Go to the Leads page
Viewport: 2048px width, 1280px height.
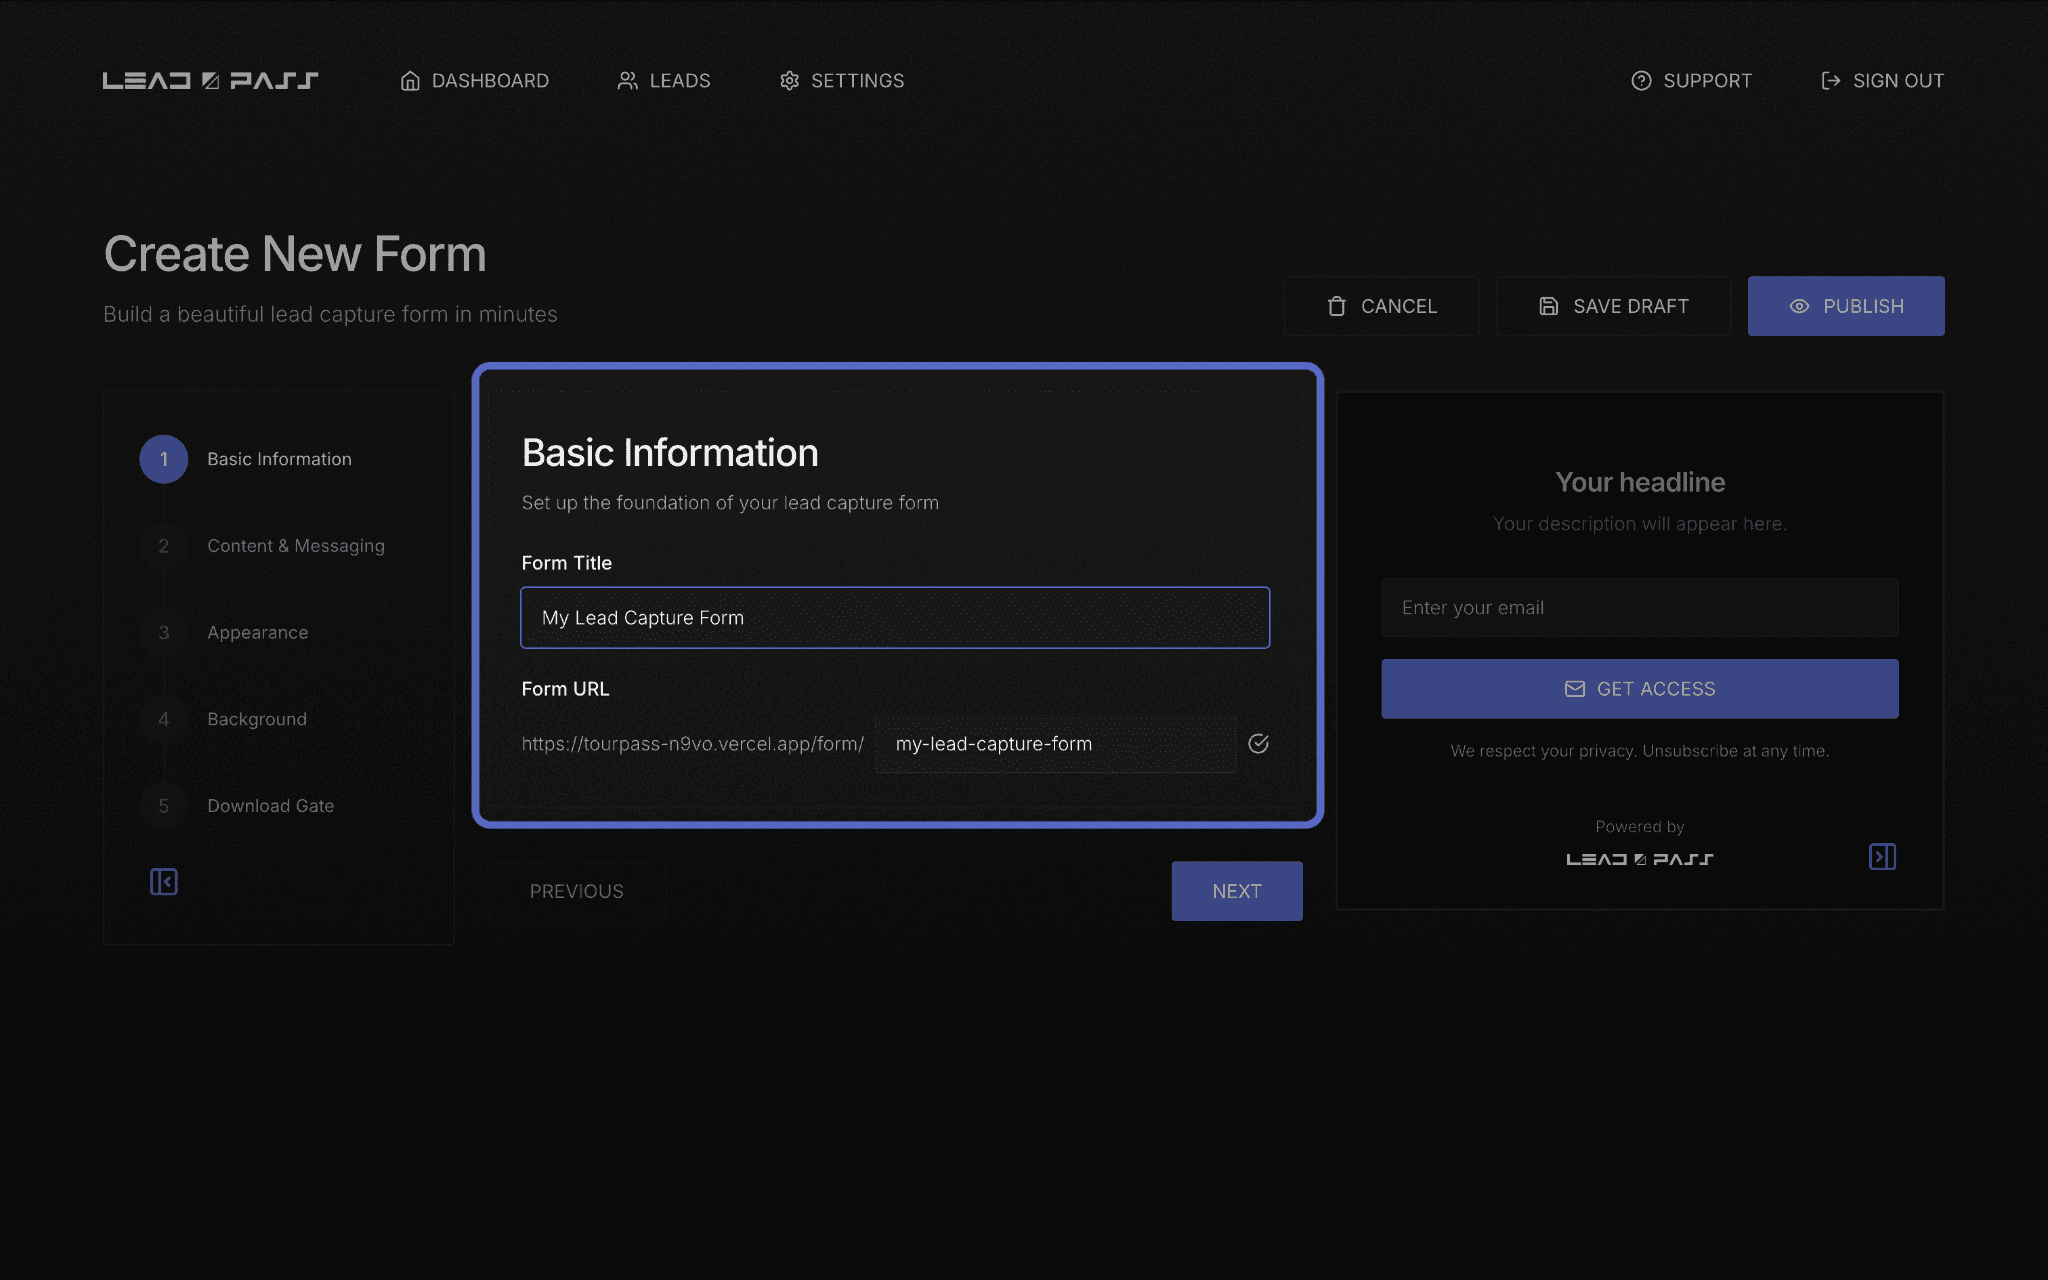[x=664, y=81]
